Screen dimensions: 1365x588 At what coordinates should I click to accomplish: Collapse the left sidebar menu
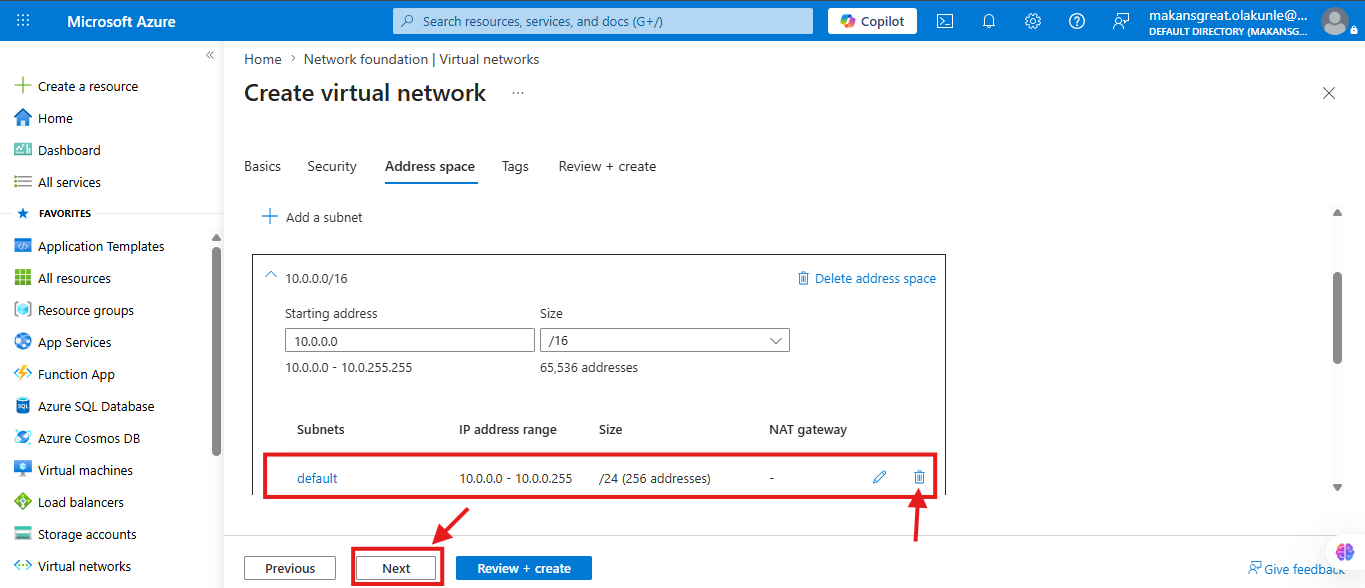click(x=210, y=55)
